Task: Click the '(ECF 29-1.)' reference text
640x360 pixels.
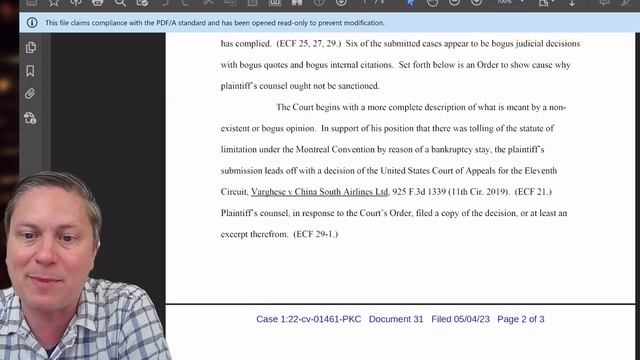Action: click(x=316, y=234)
